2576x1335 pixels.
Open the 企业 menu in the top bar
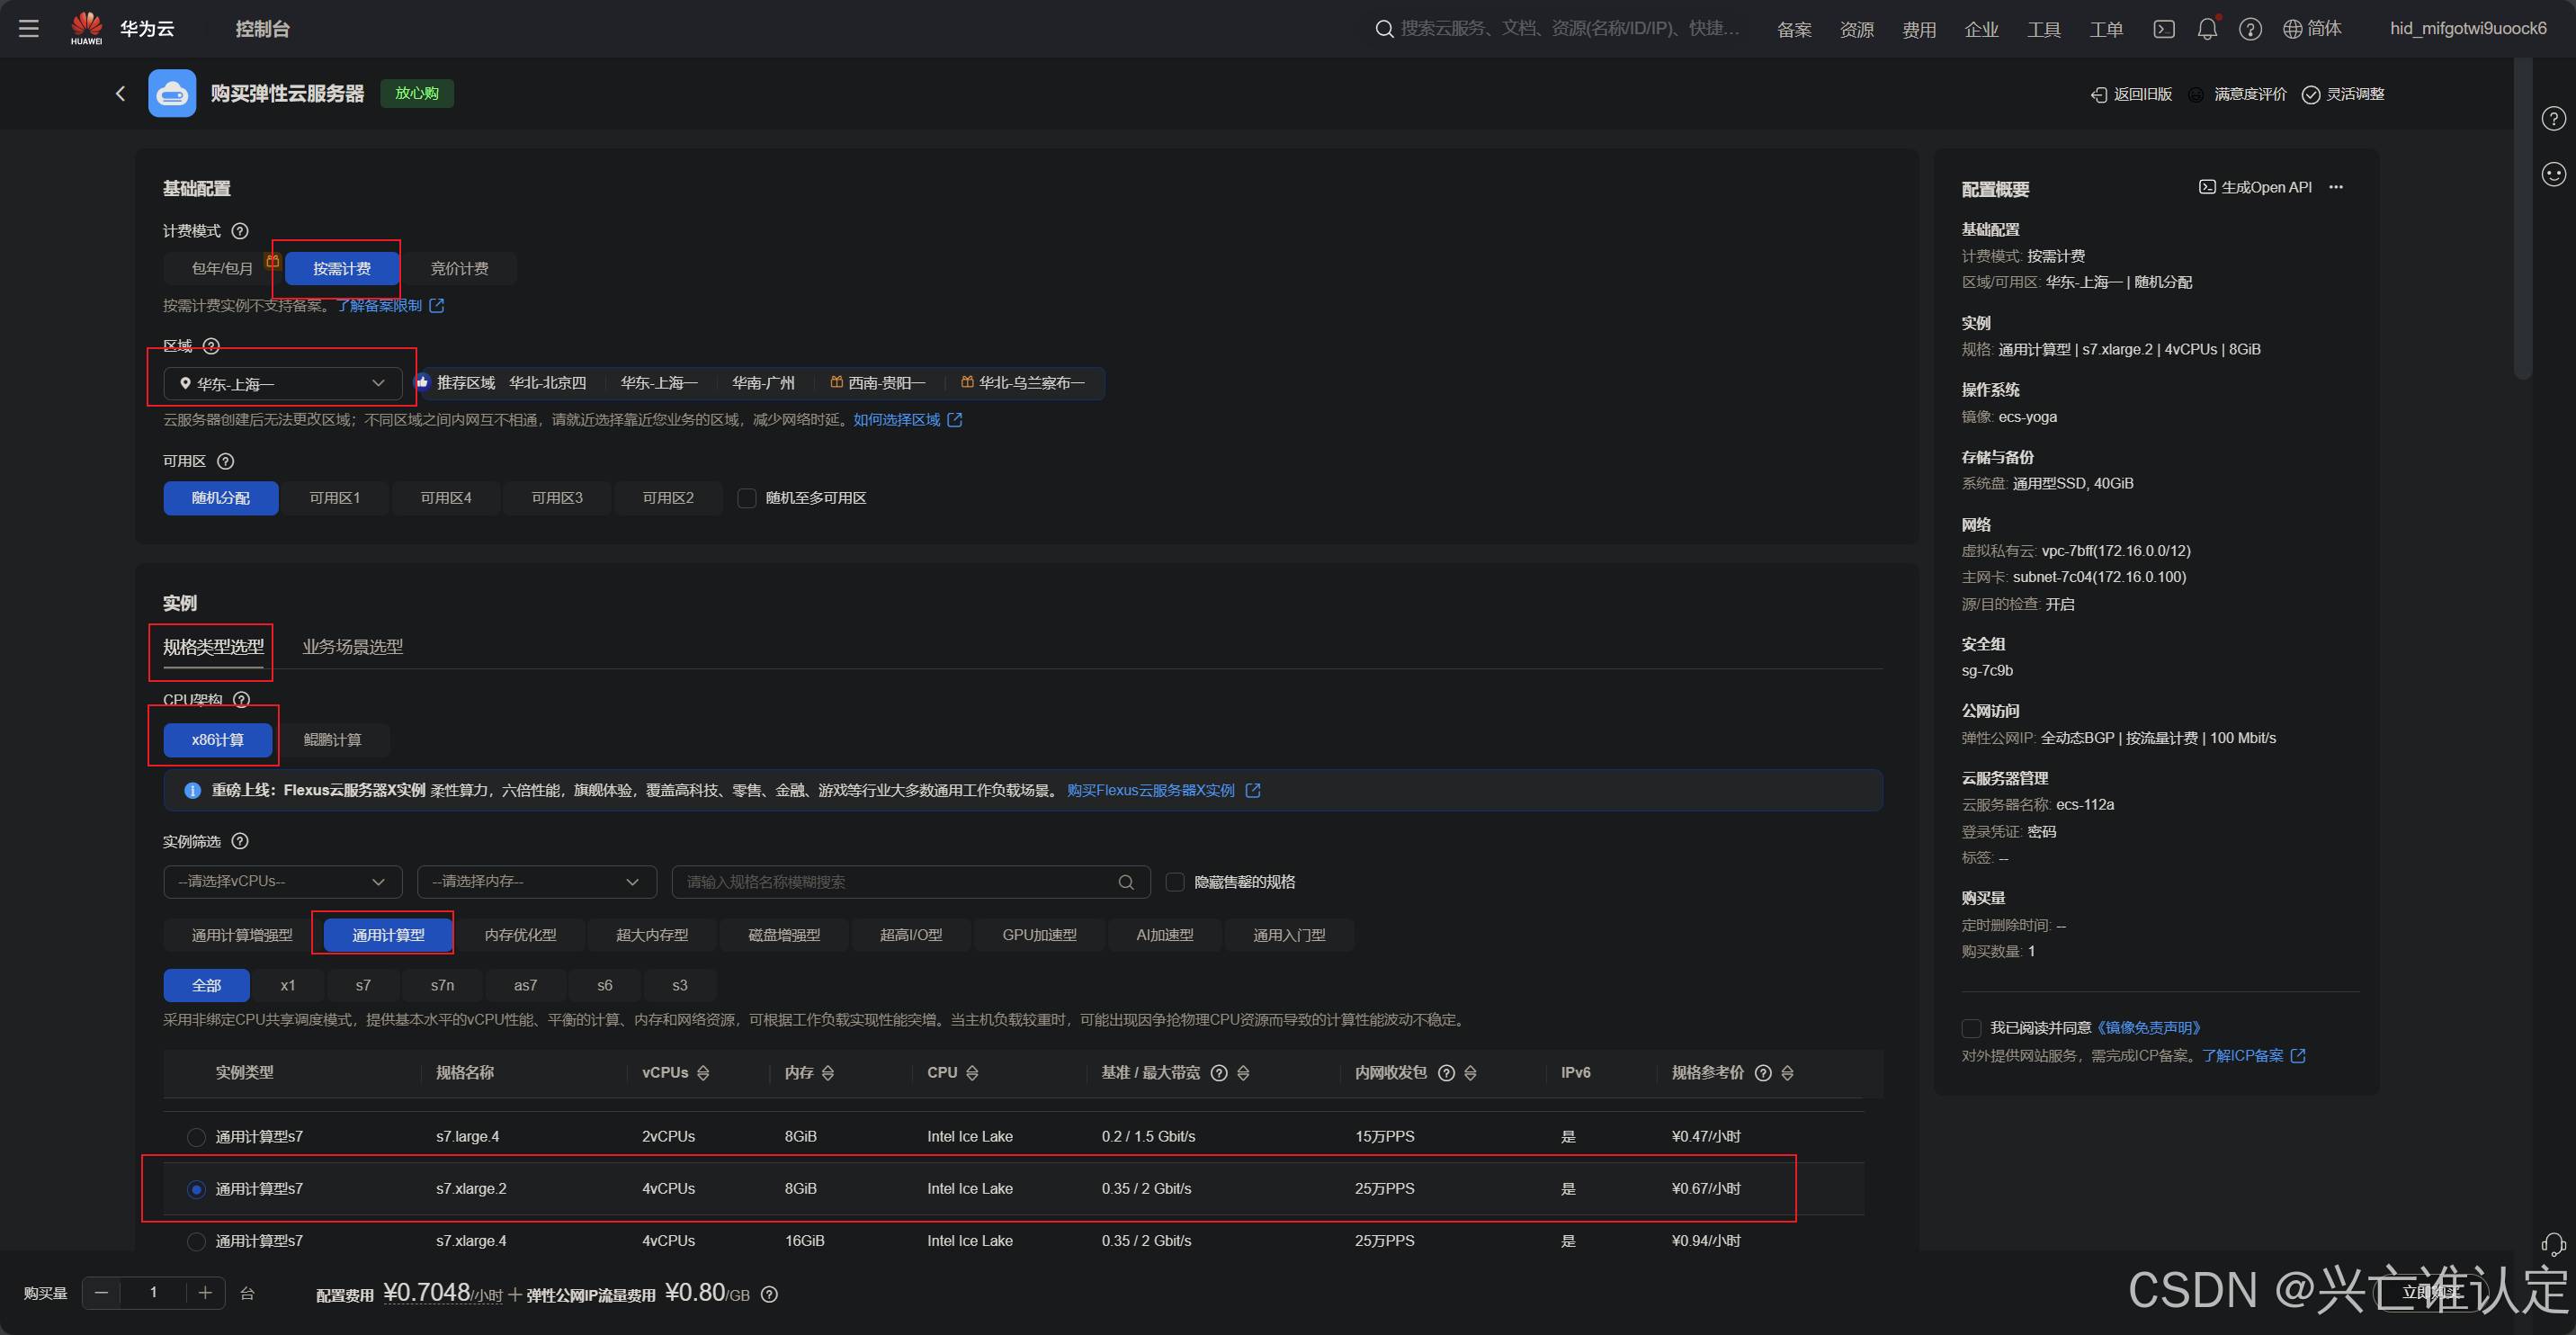(x=1981, y=29)
